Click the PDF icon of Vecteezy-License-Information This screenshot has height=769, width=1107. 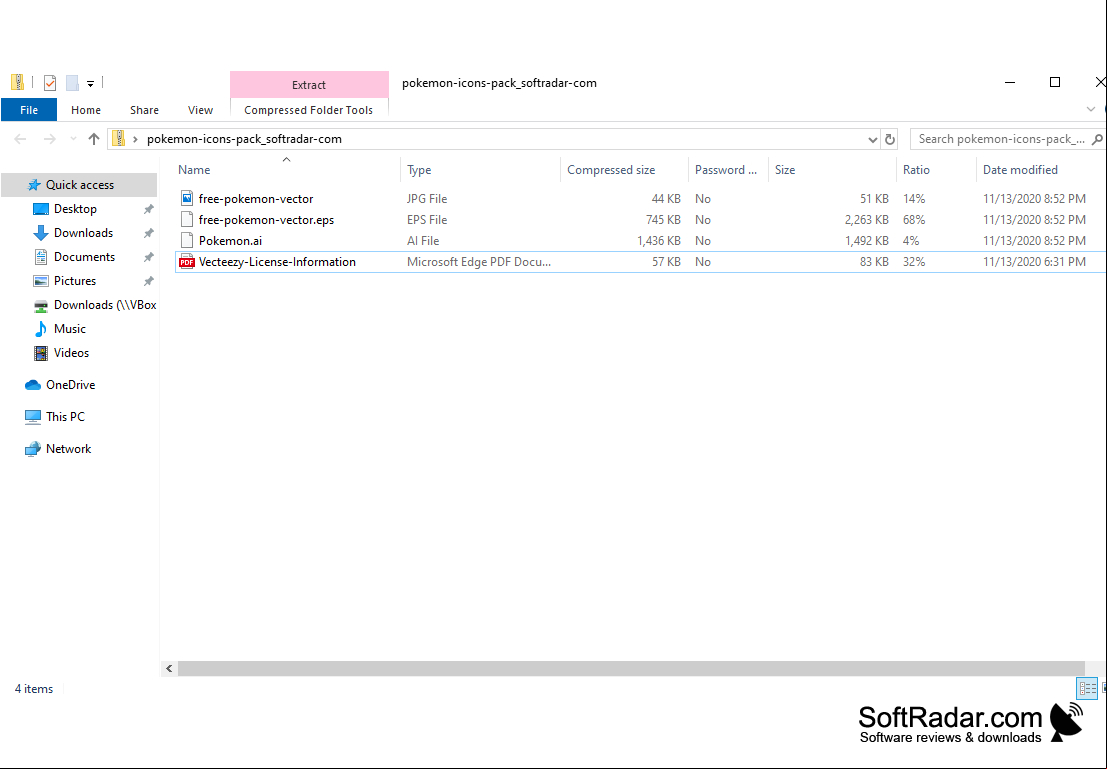click(x=186, y=262)
